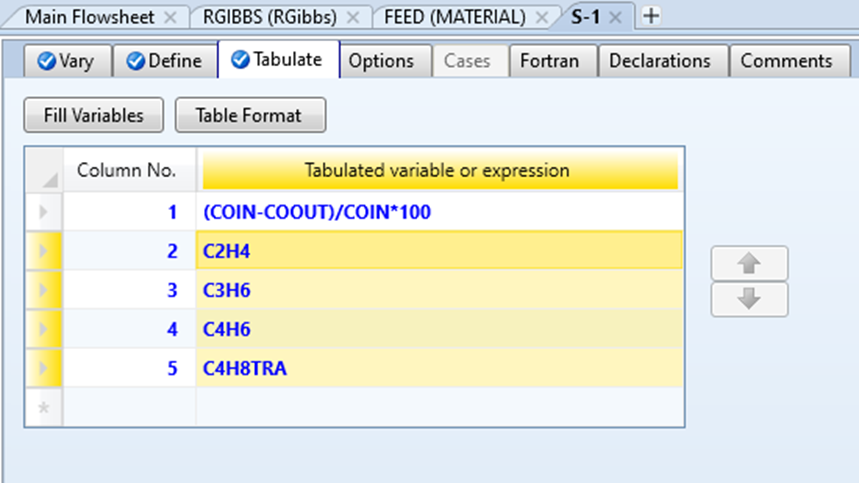Open the Vary sheet tab

(x=68, y=61)
